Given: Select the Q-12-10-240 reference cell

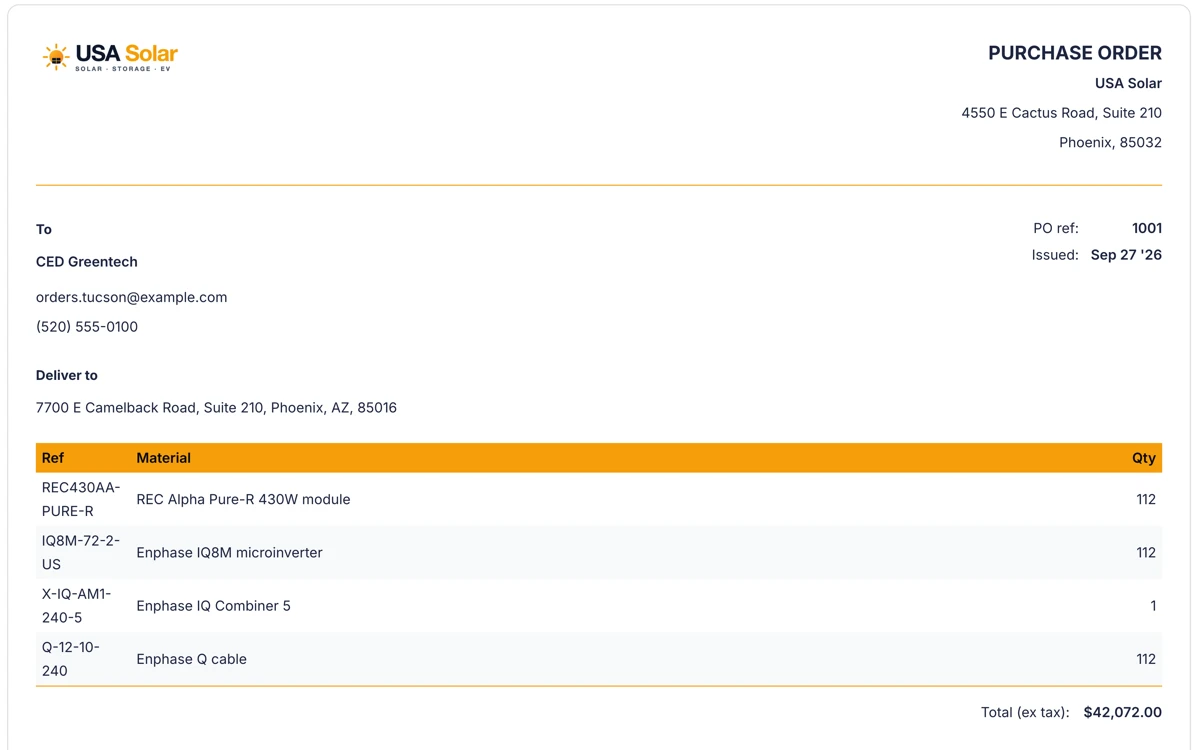Looking at the screenshot, I should tap(71, 658).
